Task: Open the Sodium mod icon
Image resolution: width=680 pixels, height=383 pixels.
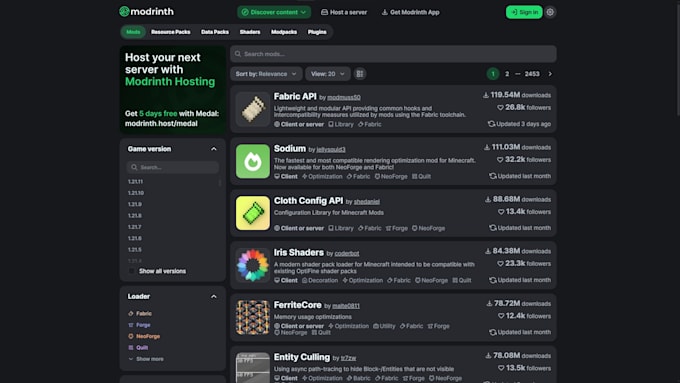Action: 253,161
